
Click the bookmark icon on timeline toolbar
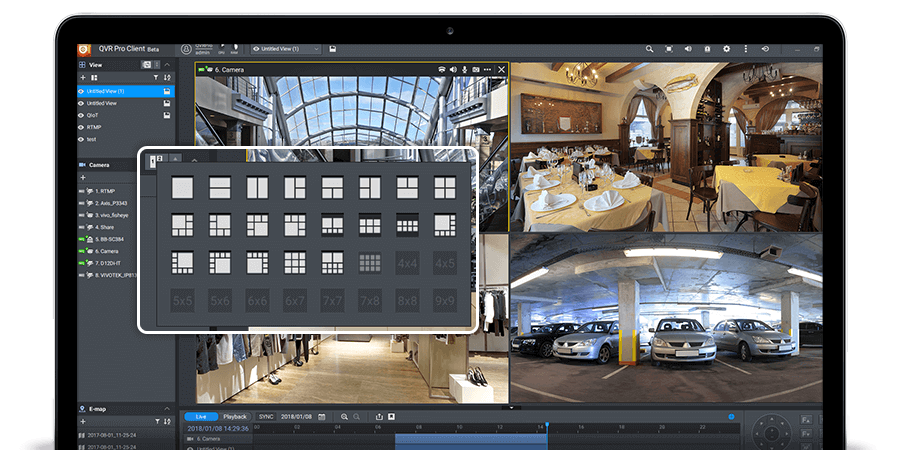click(x=391, y=417)
